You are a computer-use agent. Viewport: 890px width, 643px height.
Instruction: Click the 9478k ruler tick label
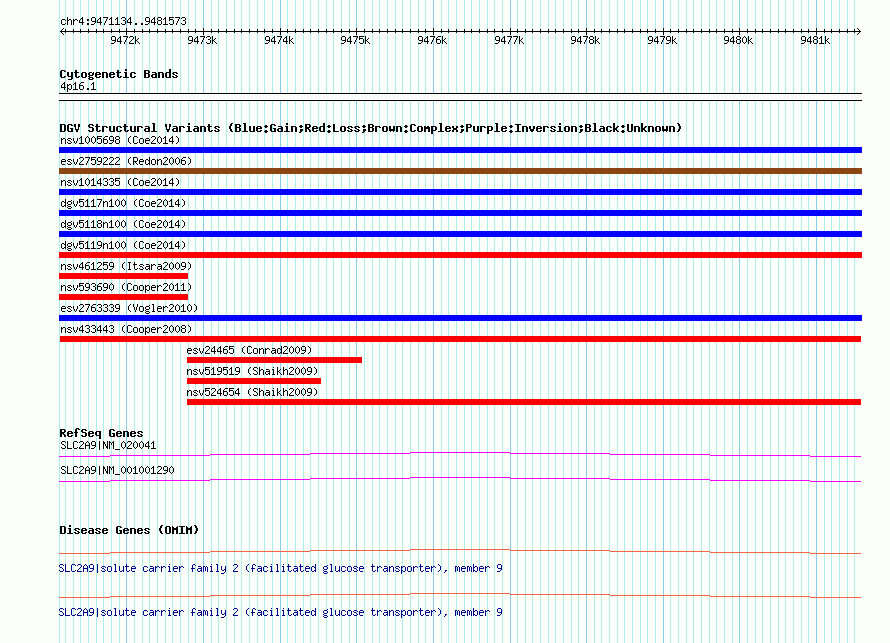(x=585, y=40)
